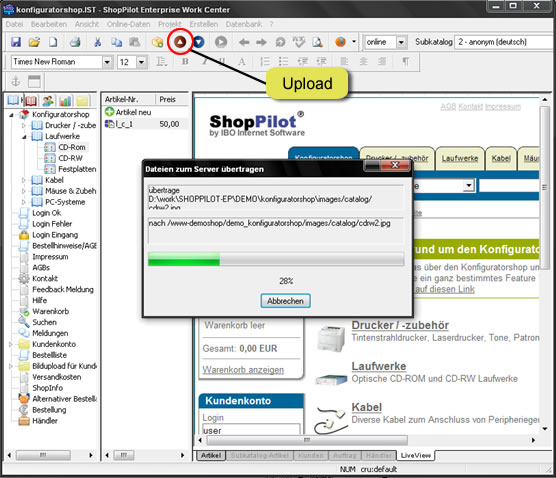
Task: Open the font size 12 dropdown
Action: [x=141, y=62]
